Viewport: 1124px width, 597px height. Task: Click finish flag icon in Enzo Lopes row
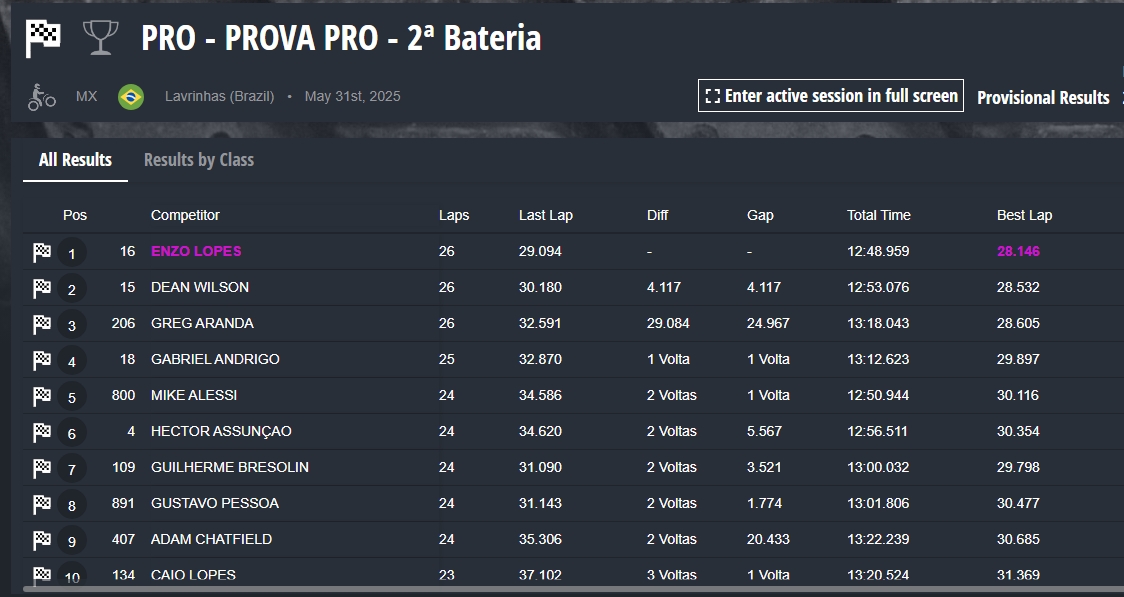tap(42, 252)
